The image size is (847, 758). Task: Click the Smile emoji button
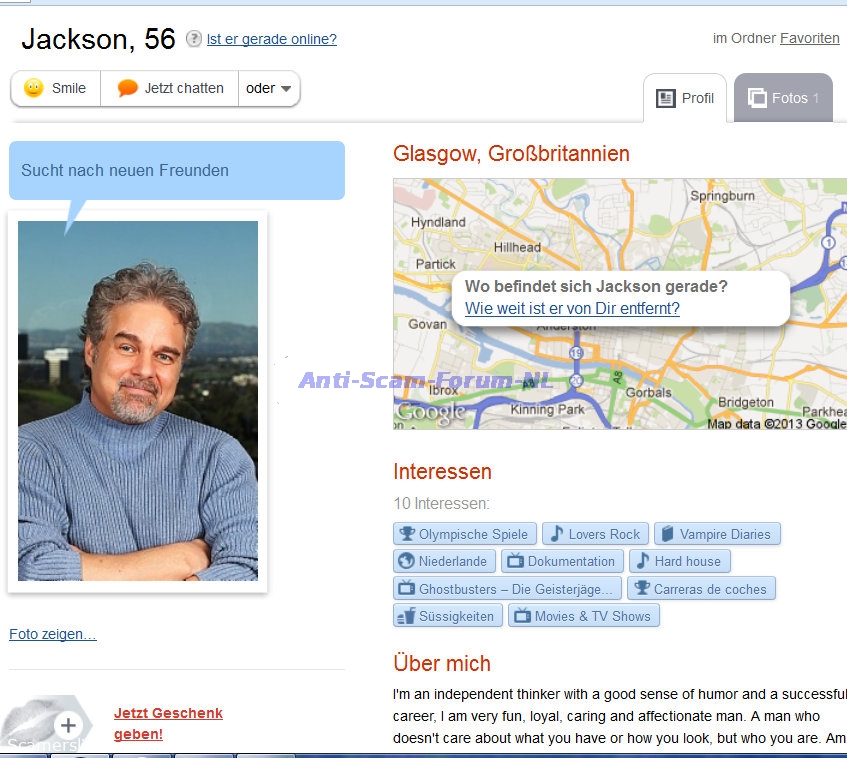(x=56, y=88)
